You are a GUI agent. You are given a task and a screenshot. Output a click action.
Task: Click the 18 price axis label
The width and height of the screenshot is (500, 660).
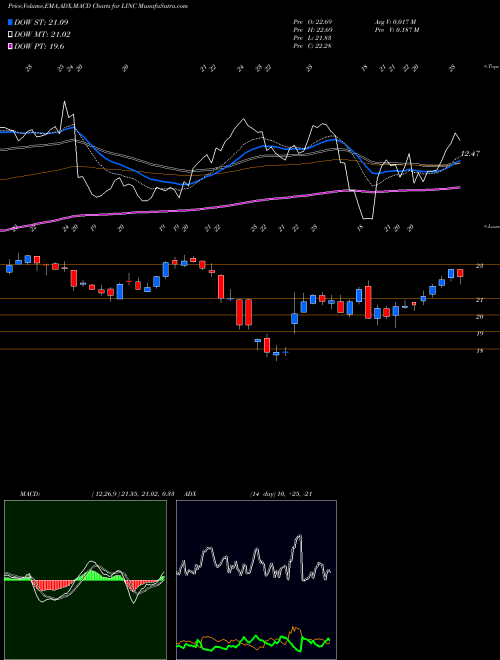pyautogui.click(x=479, y=350)
